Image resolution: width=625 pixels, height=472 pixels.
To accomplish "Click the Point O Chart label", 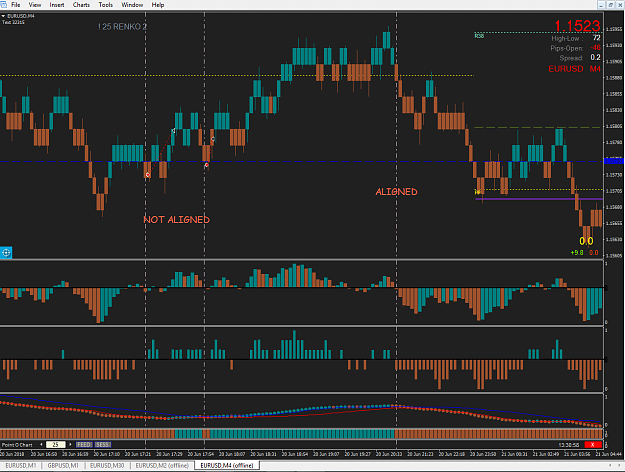I will coord(17,445).
